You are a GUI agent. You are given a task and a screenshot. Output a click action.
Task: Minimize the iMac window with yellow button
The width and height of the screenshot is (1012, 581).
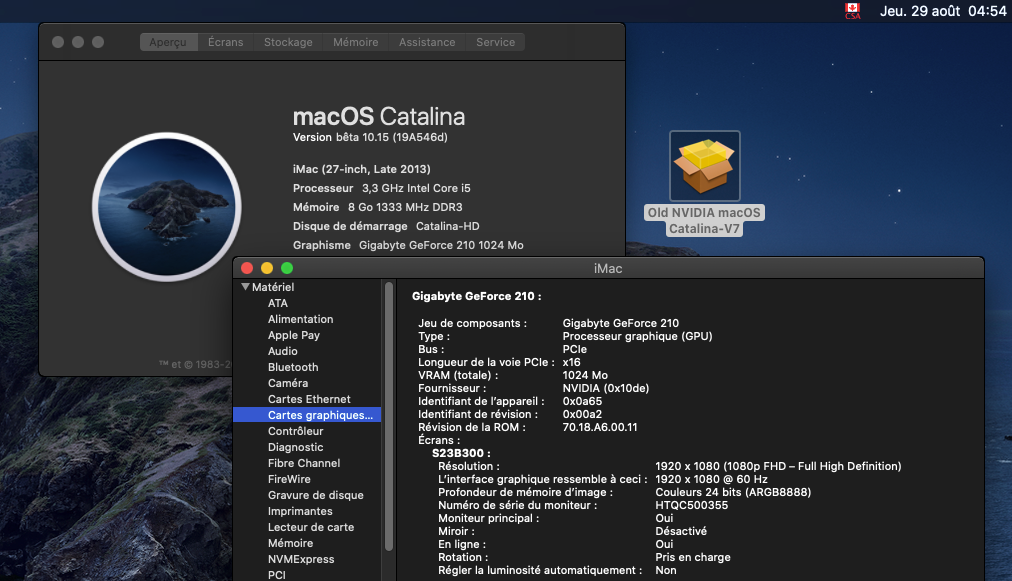pos(267,268)
